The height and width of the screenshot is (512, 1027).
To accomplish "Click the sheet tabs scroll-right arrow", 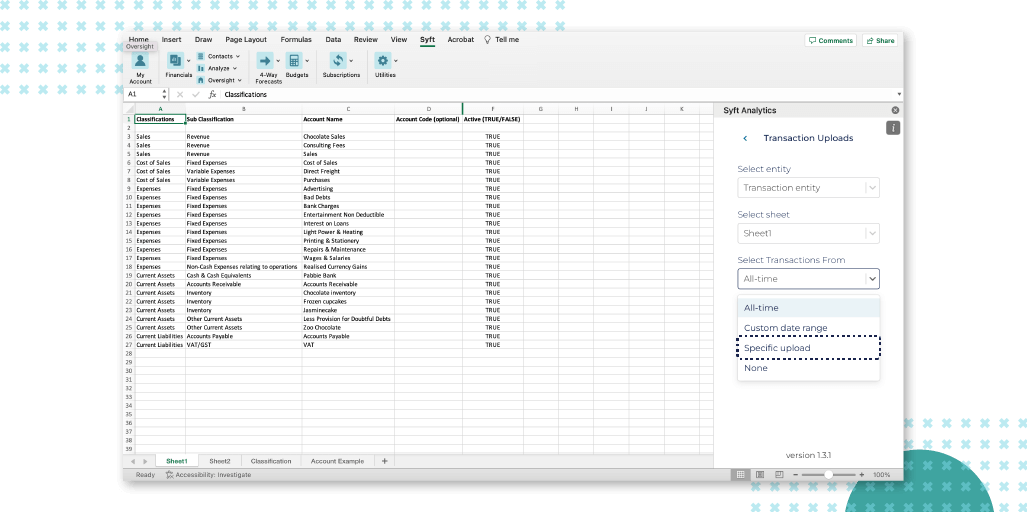I will (x=145, y=462).
